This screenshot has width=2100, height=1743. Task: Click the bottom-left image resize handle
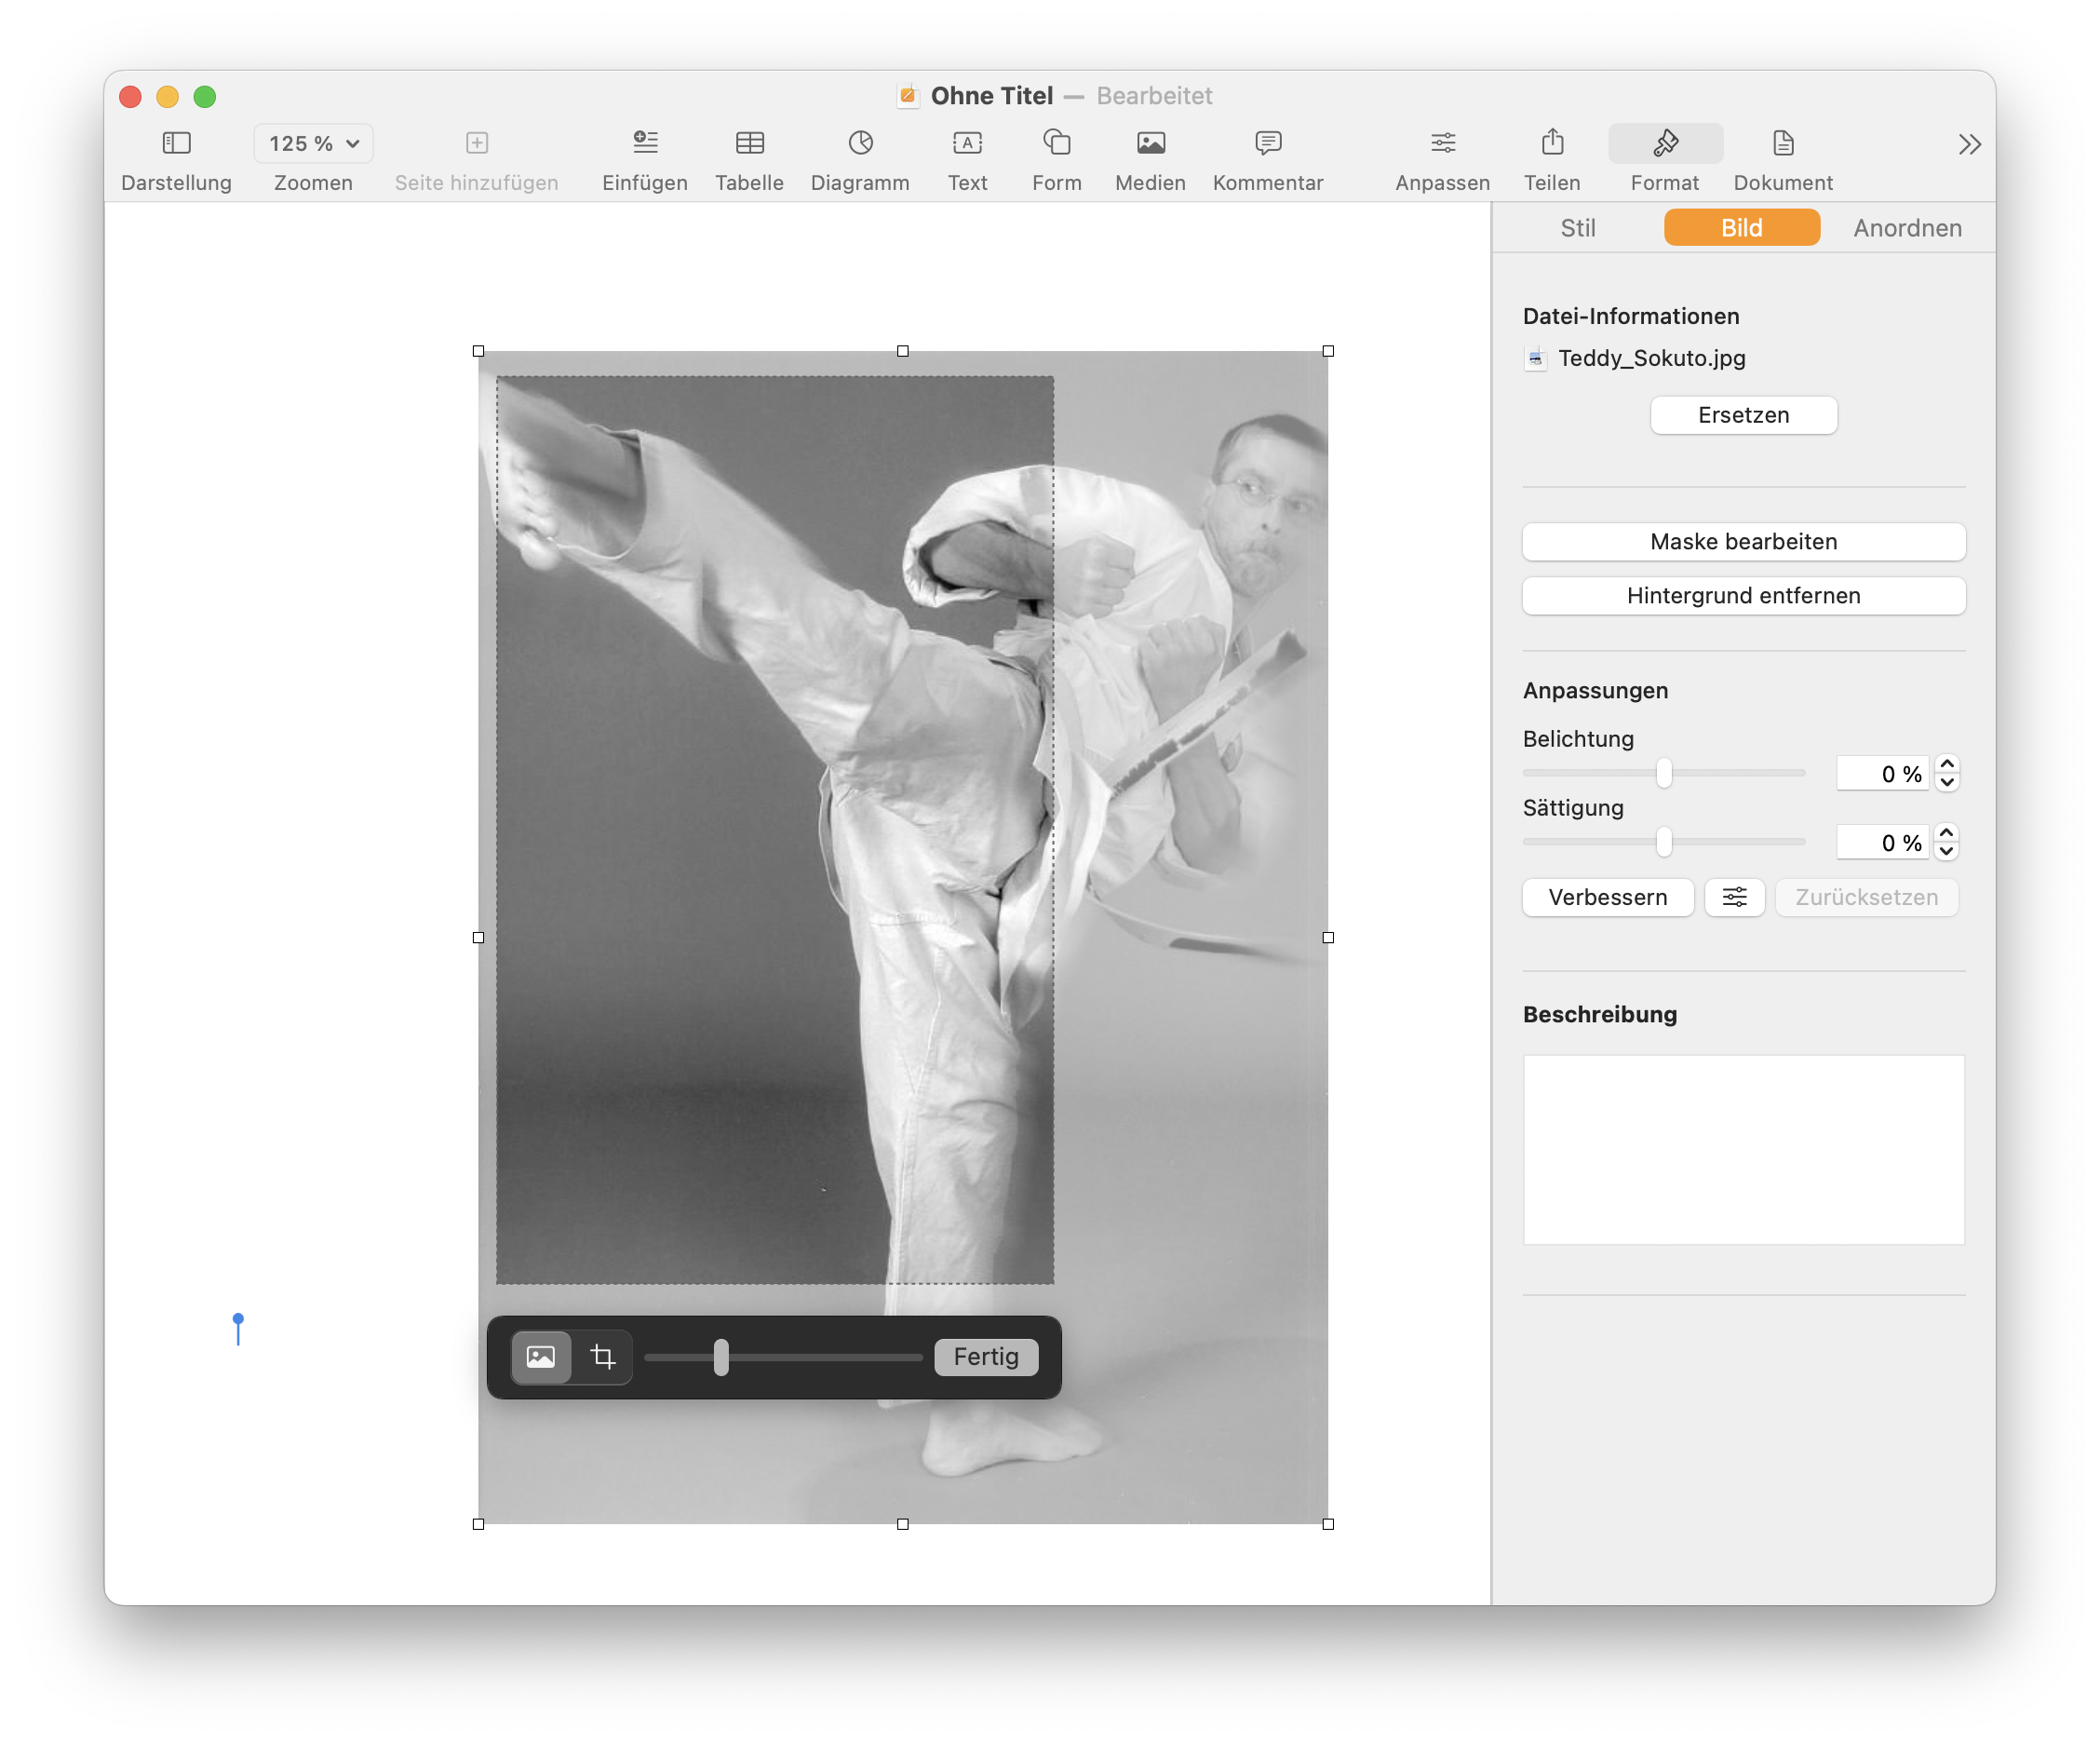(478, 1525)
